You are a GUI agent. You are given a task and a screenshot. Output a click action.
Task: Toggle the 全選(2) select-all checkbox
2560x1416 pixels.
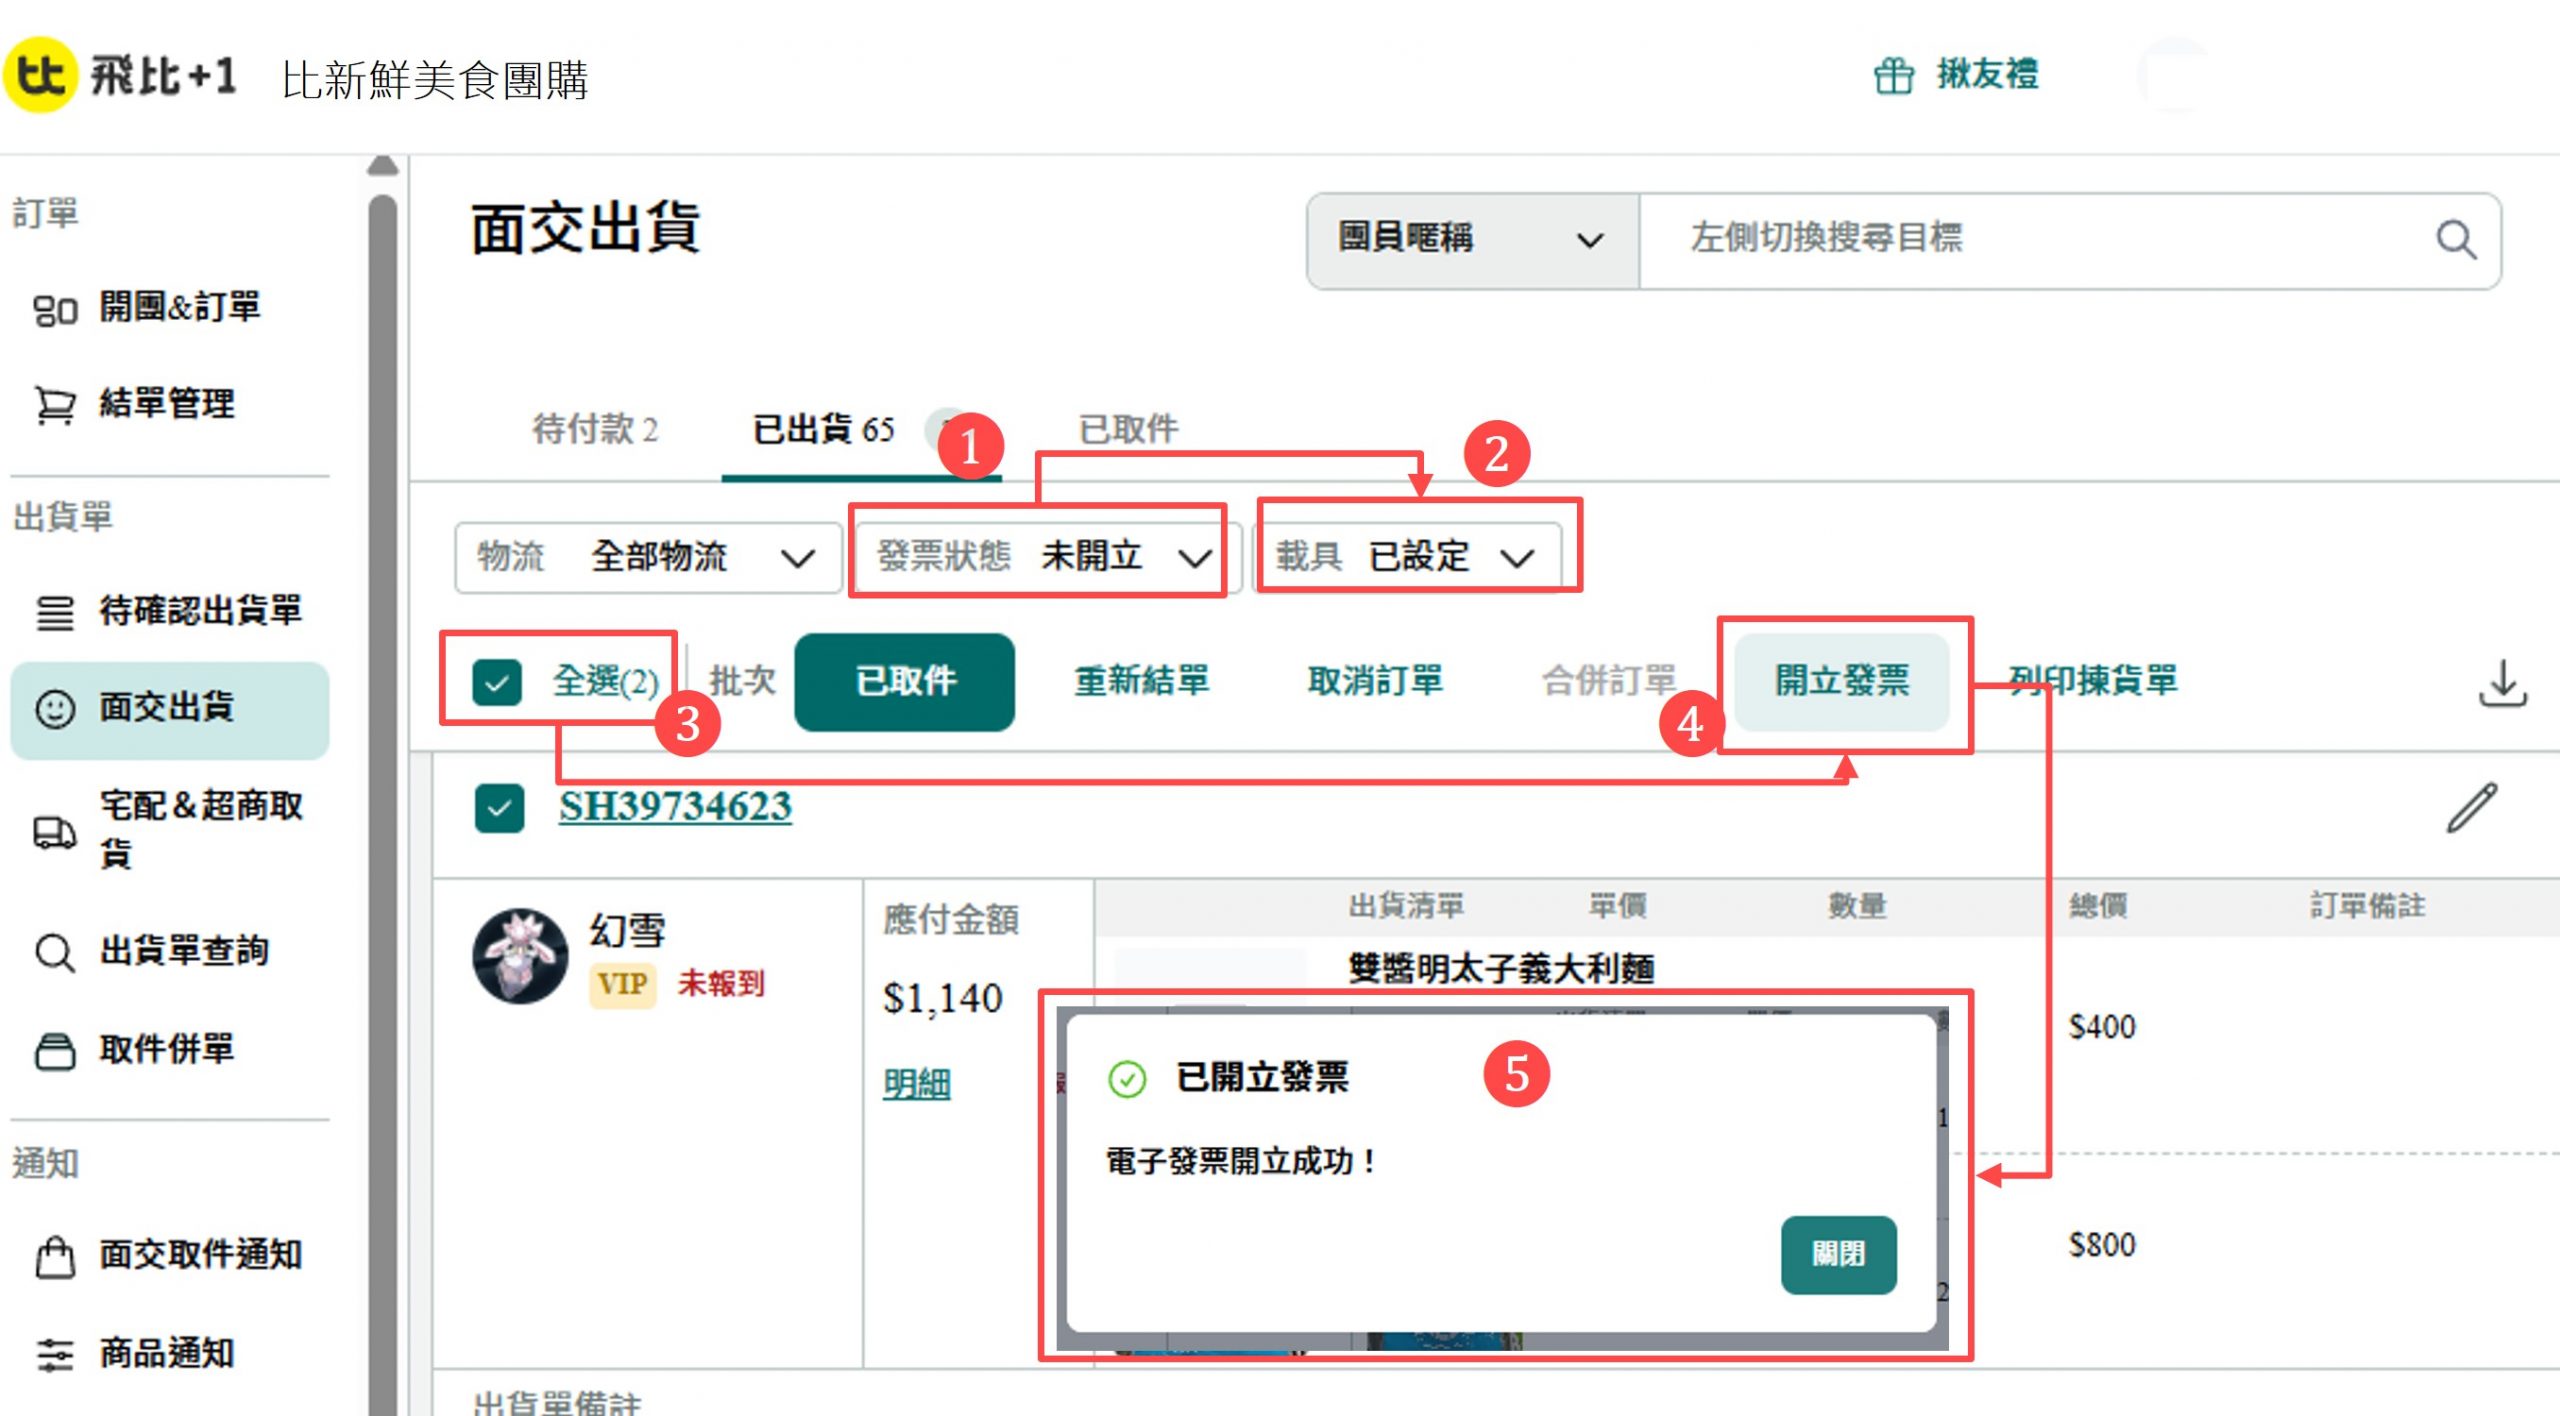coord(497,683)
